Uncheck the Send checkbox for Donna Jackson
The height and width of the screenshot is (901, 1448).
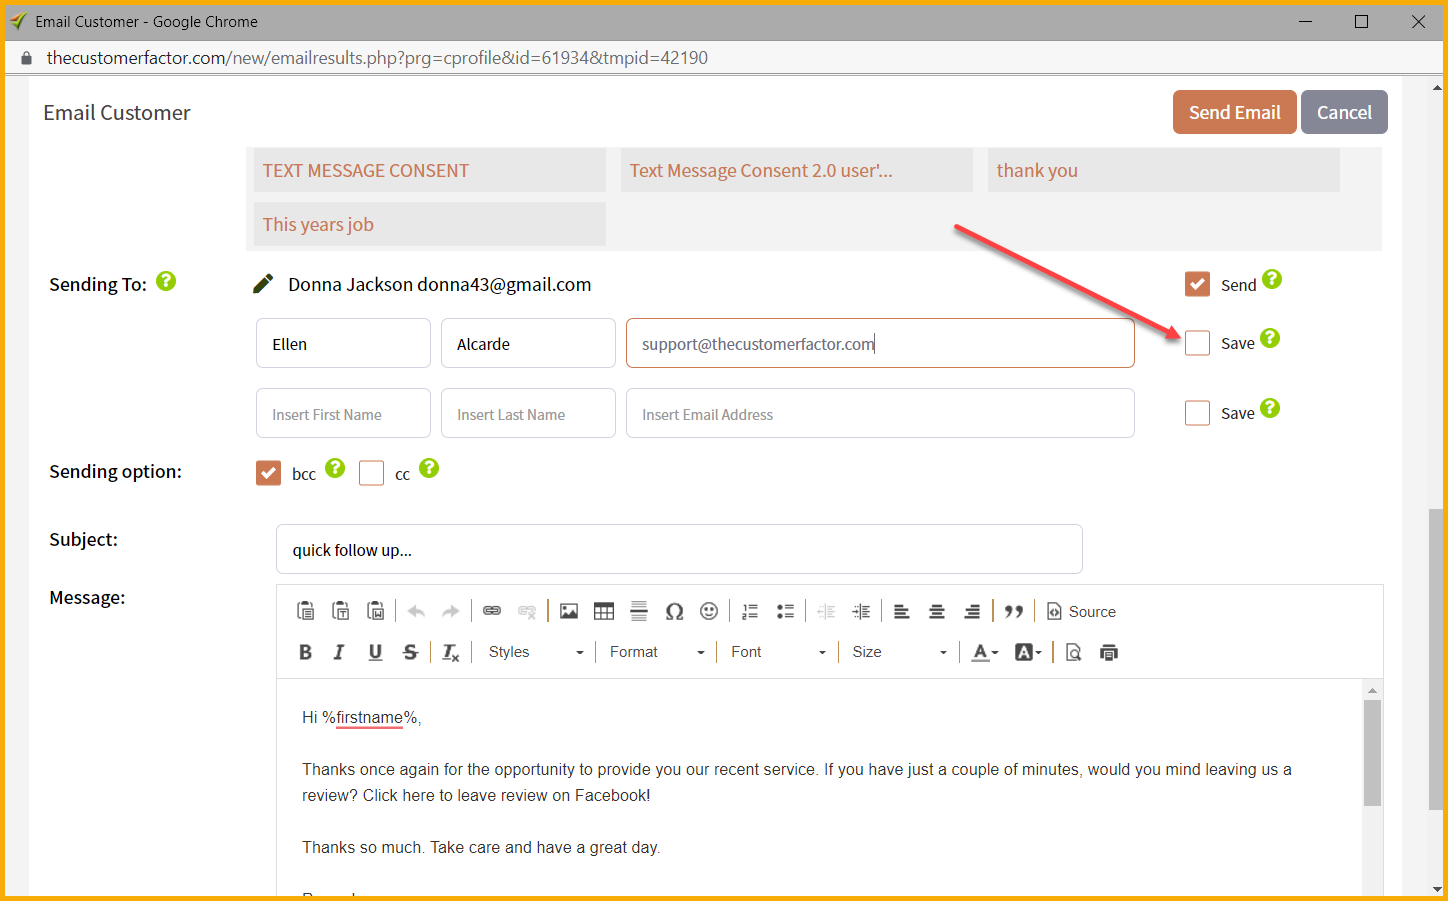coord(1197,284)
